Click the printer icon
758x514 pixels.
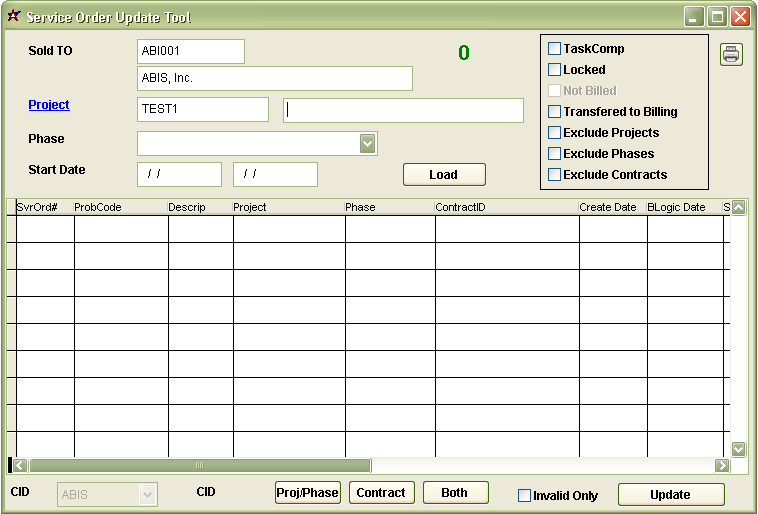pos(731,55)
